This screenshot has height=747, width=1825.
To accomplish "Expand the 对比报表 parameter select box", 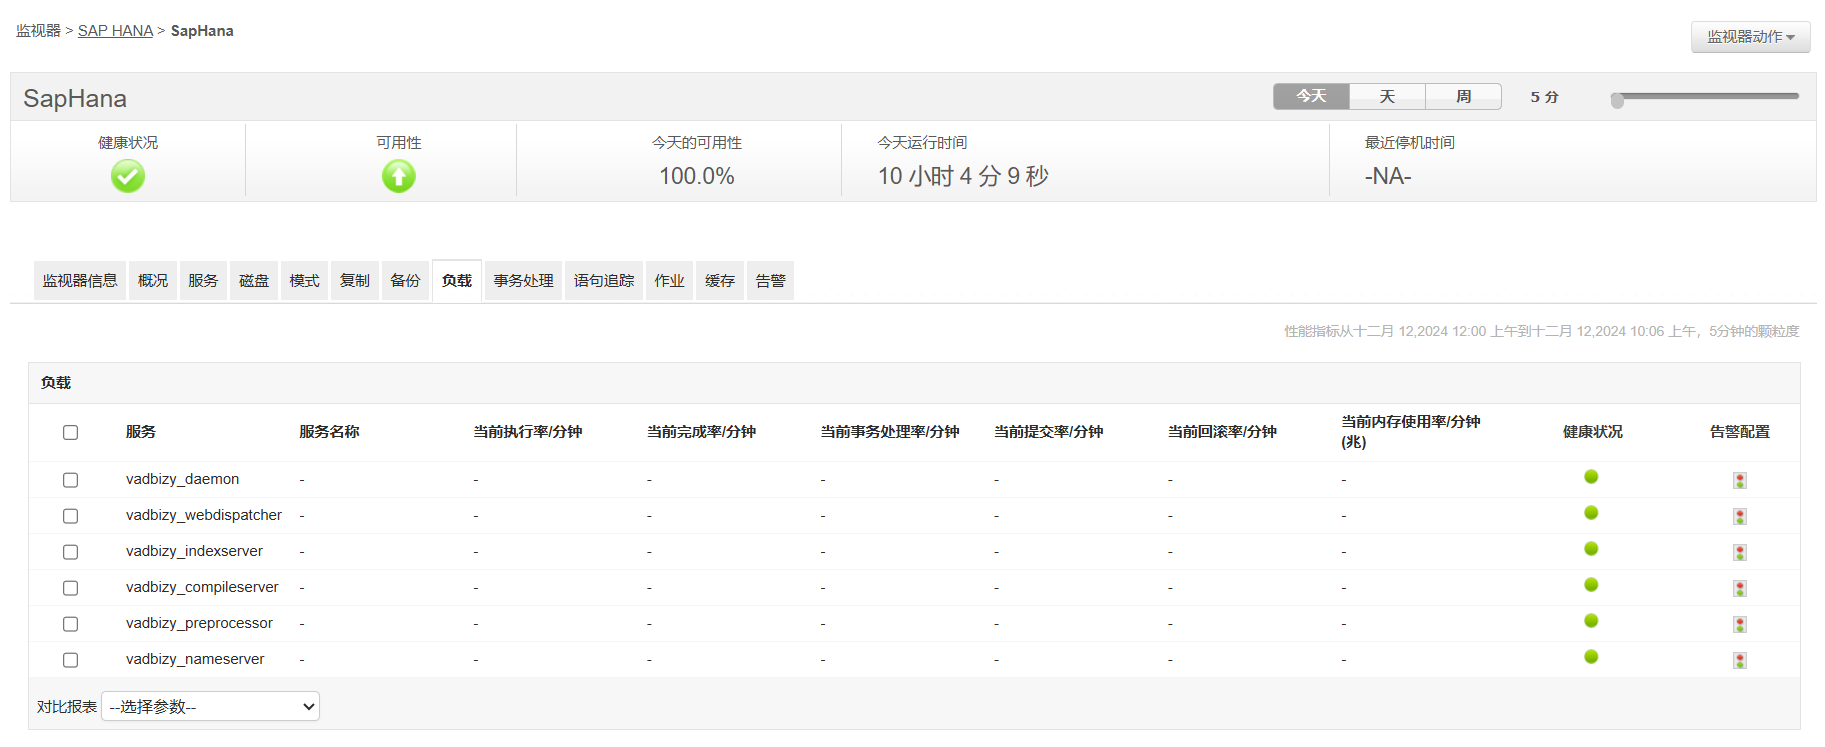I will (x=210, y=707).
